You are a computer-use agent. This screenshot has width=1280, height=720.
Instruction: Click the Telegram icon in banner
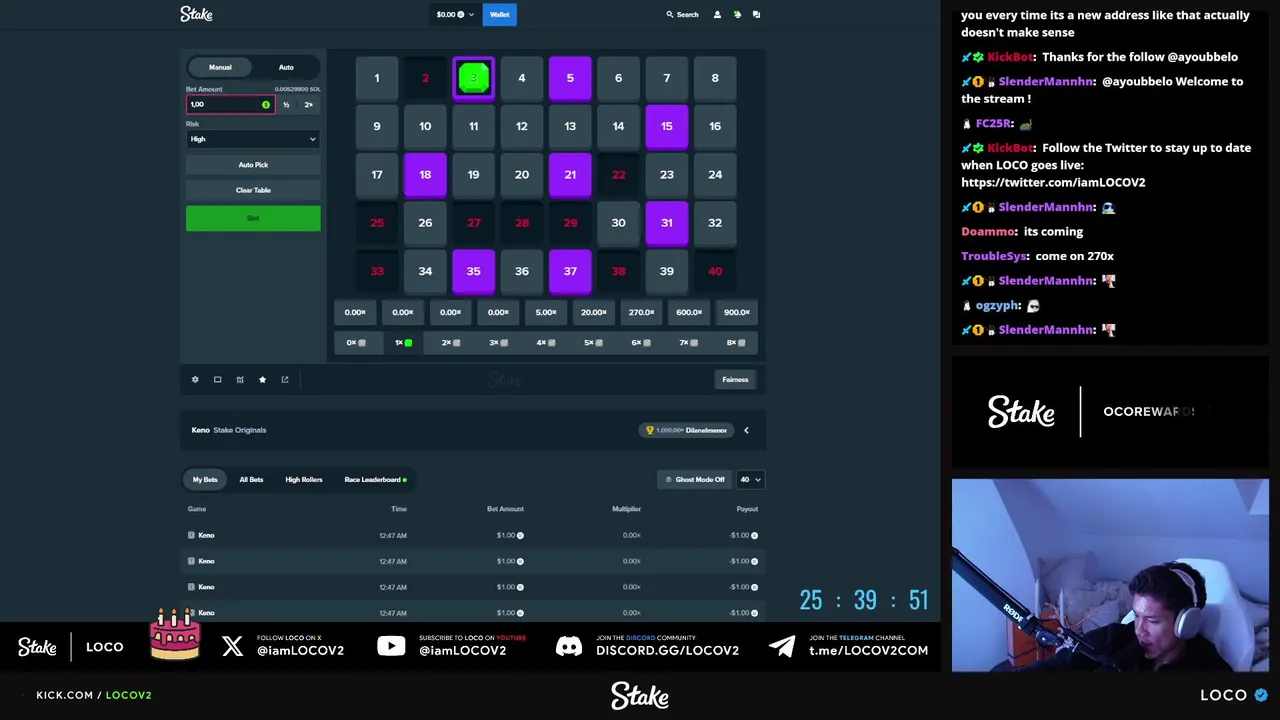pos(782,646)
